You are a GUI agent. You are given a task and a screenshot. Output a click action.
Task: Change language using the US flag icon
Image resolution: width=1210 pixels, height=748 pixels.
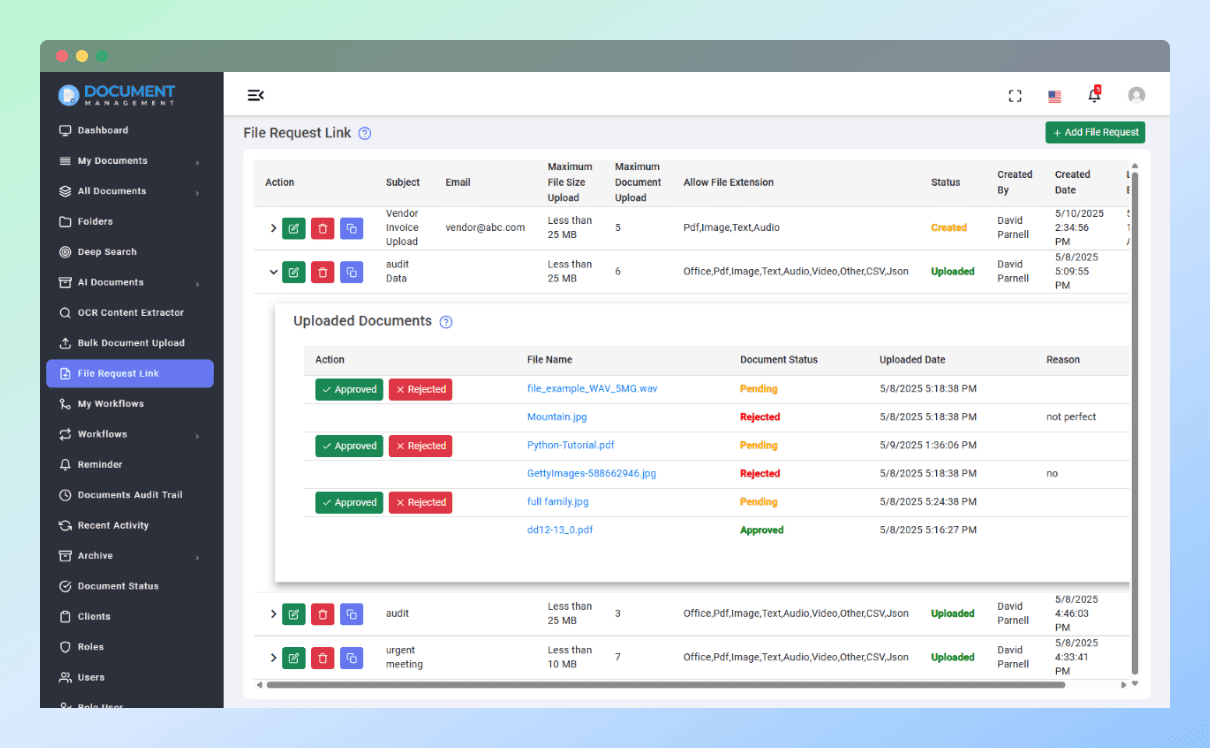[1054, 96]
